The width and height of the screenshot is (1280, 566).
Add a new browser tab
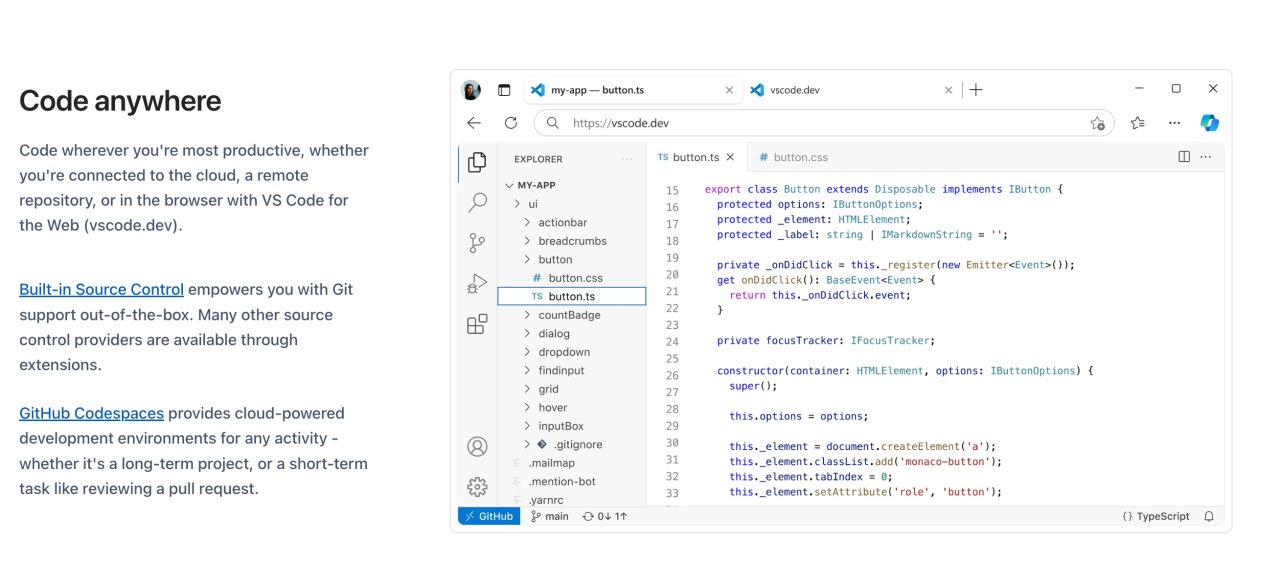point(976,90)
